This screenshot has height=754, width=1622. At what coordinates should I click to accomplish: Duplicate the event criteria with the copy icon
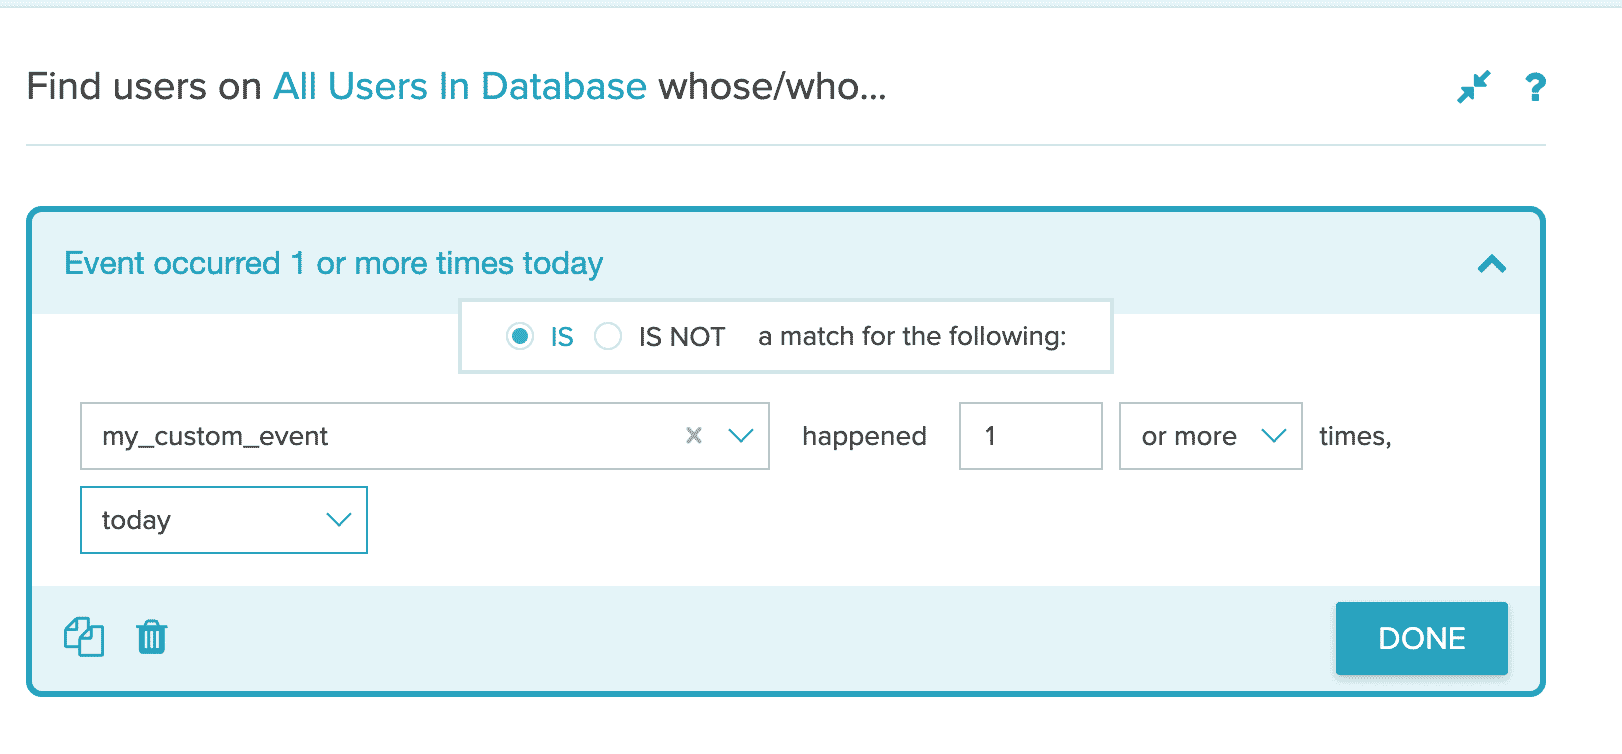point(85,637)
